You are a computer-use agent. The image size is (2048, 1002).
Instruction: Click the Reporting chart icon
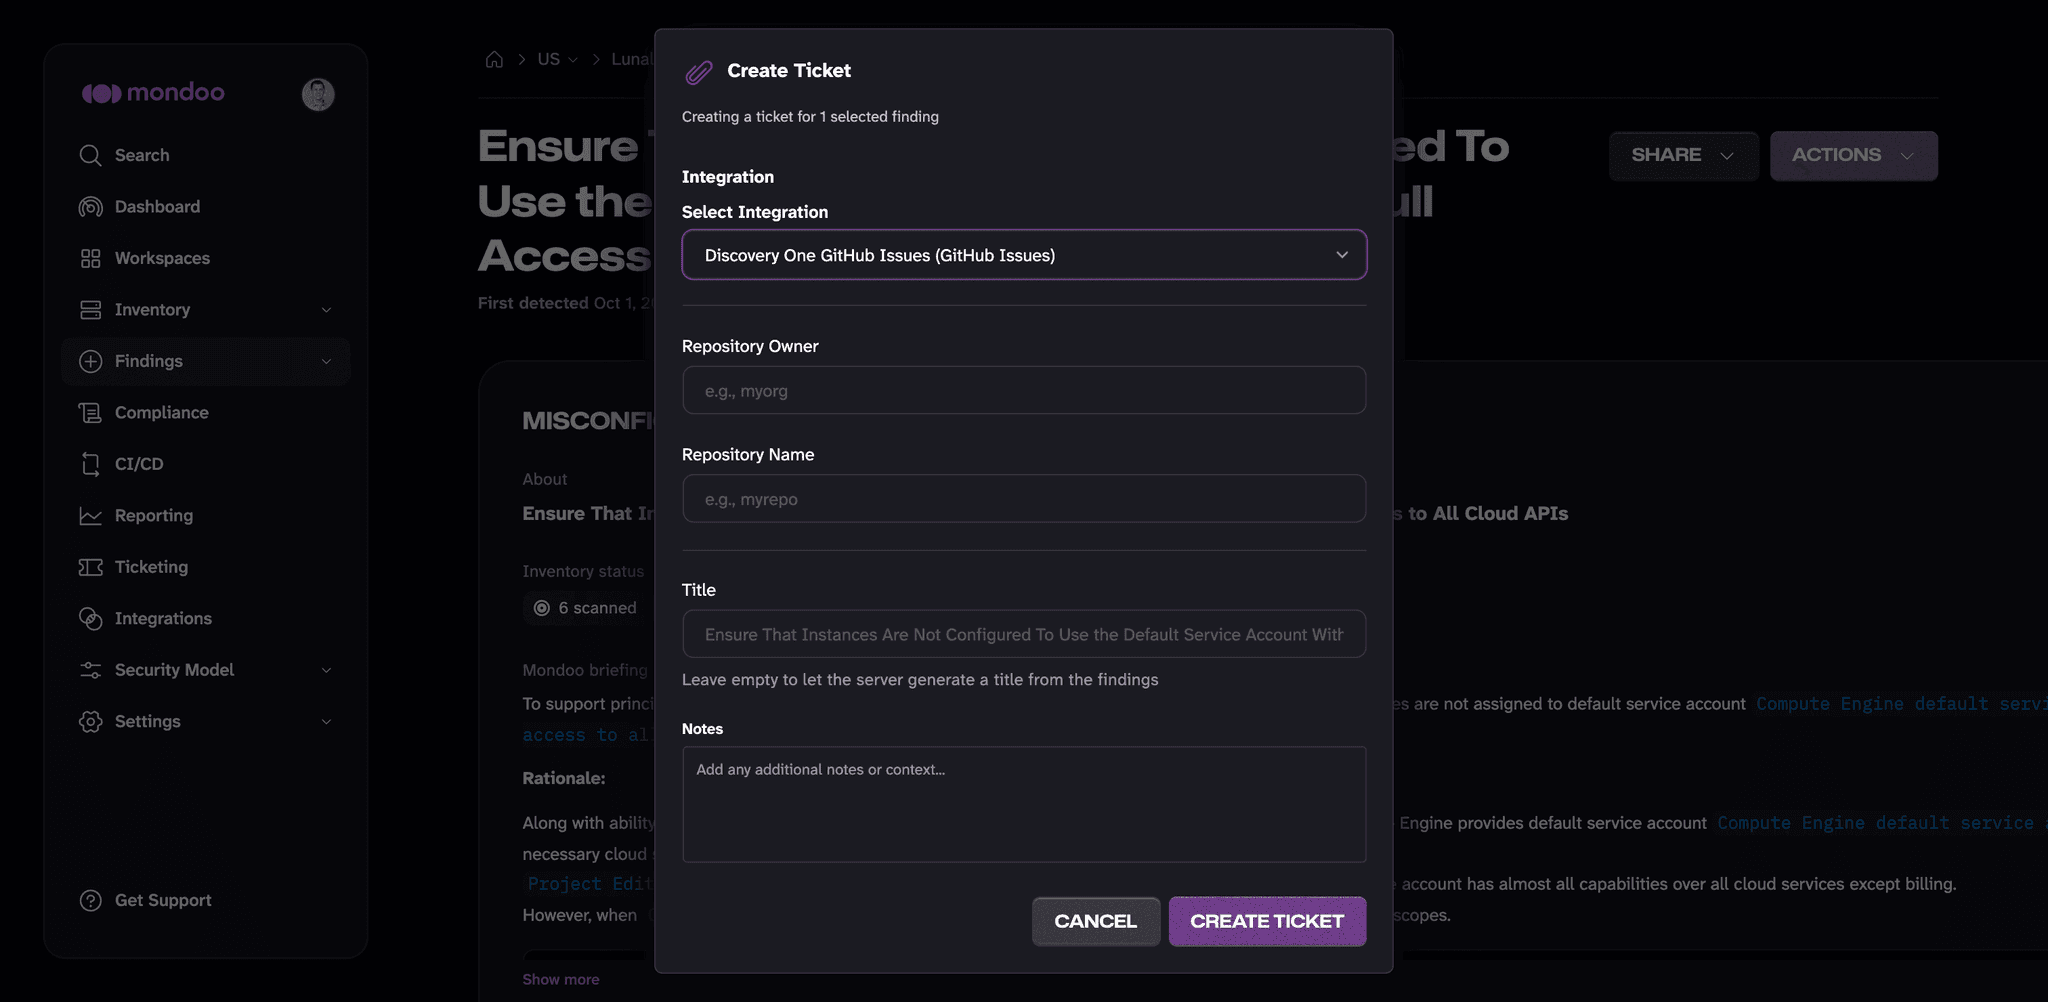pos(90,516)
